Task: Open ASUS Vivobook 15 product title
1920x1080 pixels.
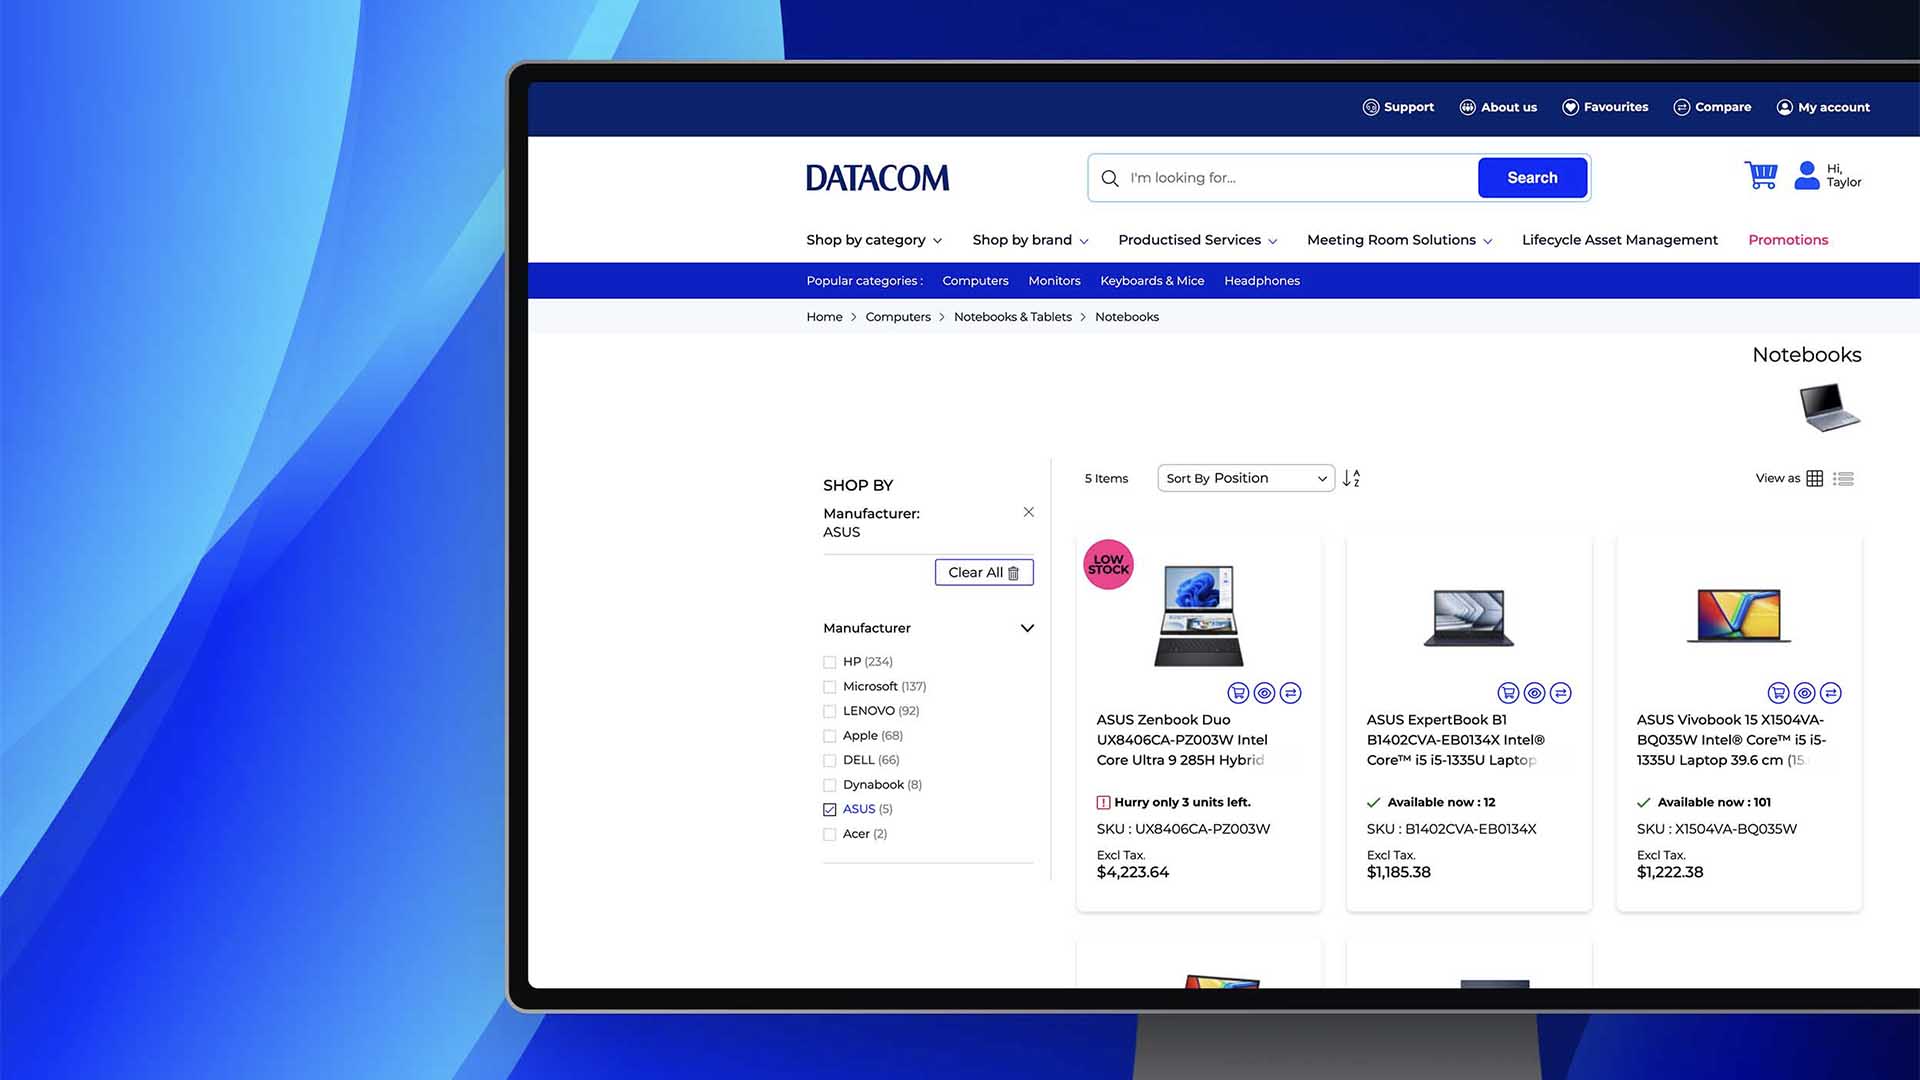Action: 1731,740
